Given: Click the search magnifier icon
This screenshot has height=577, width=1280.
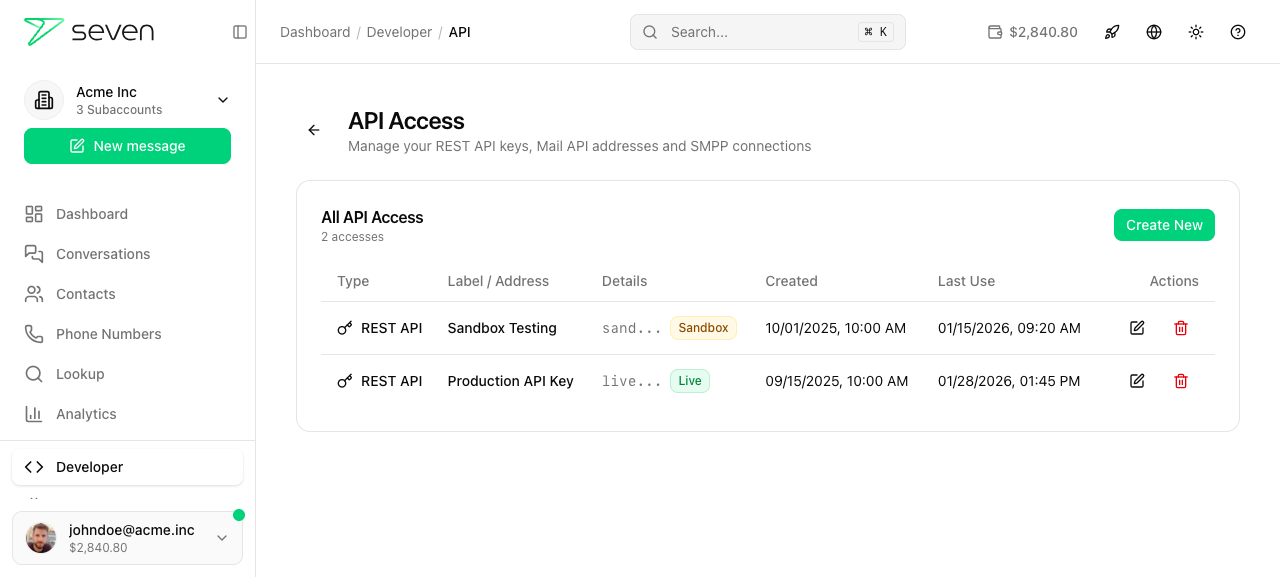Looking at the screenshot, I should (x=650, y=32).
